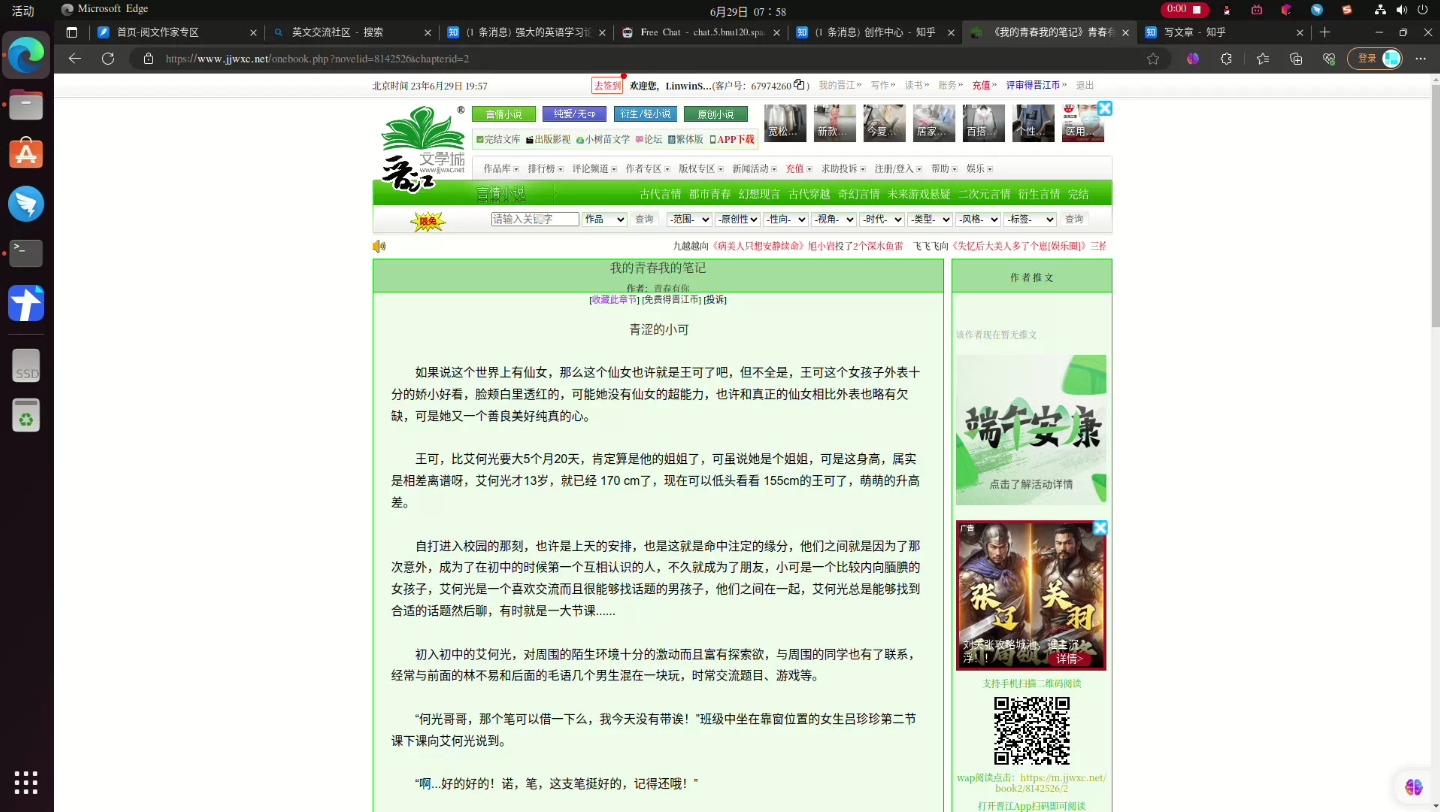The image size is (1440, 812).
Task: Open the power menu icon
Action: 1421,10
